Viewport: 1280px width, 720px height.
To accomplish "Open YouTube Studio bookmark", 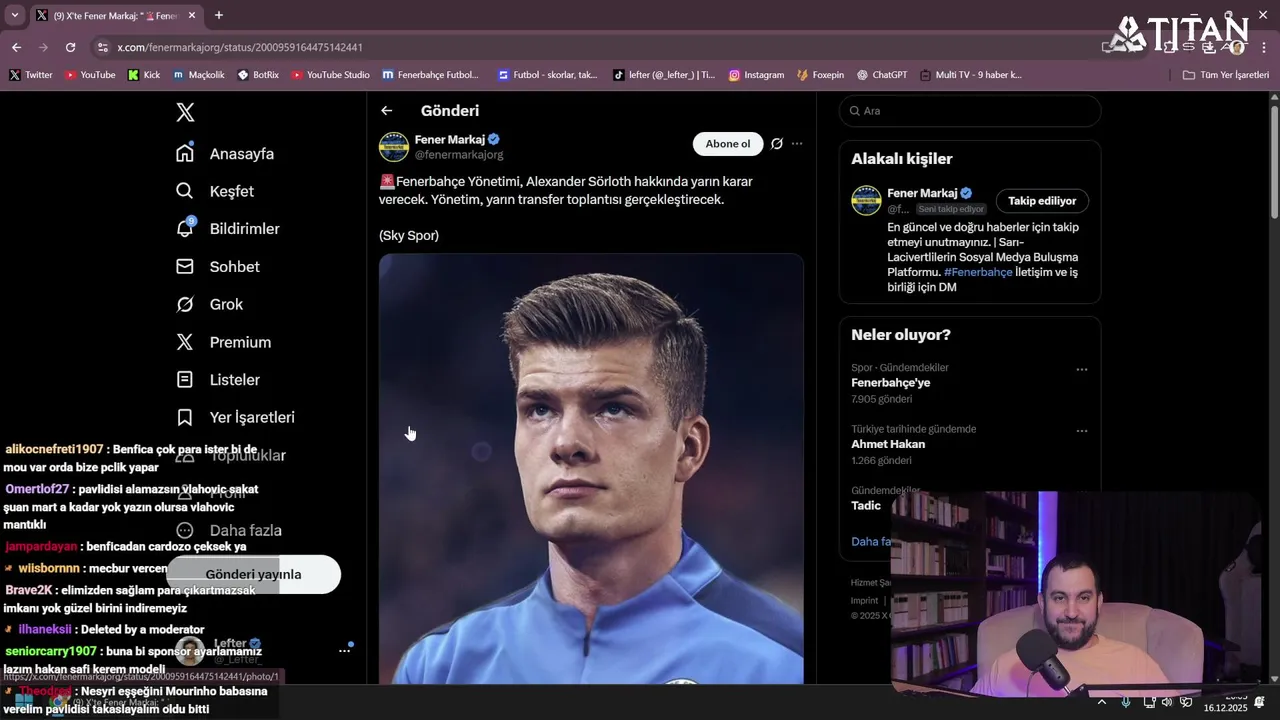I will 330,75.
